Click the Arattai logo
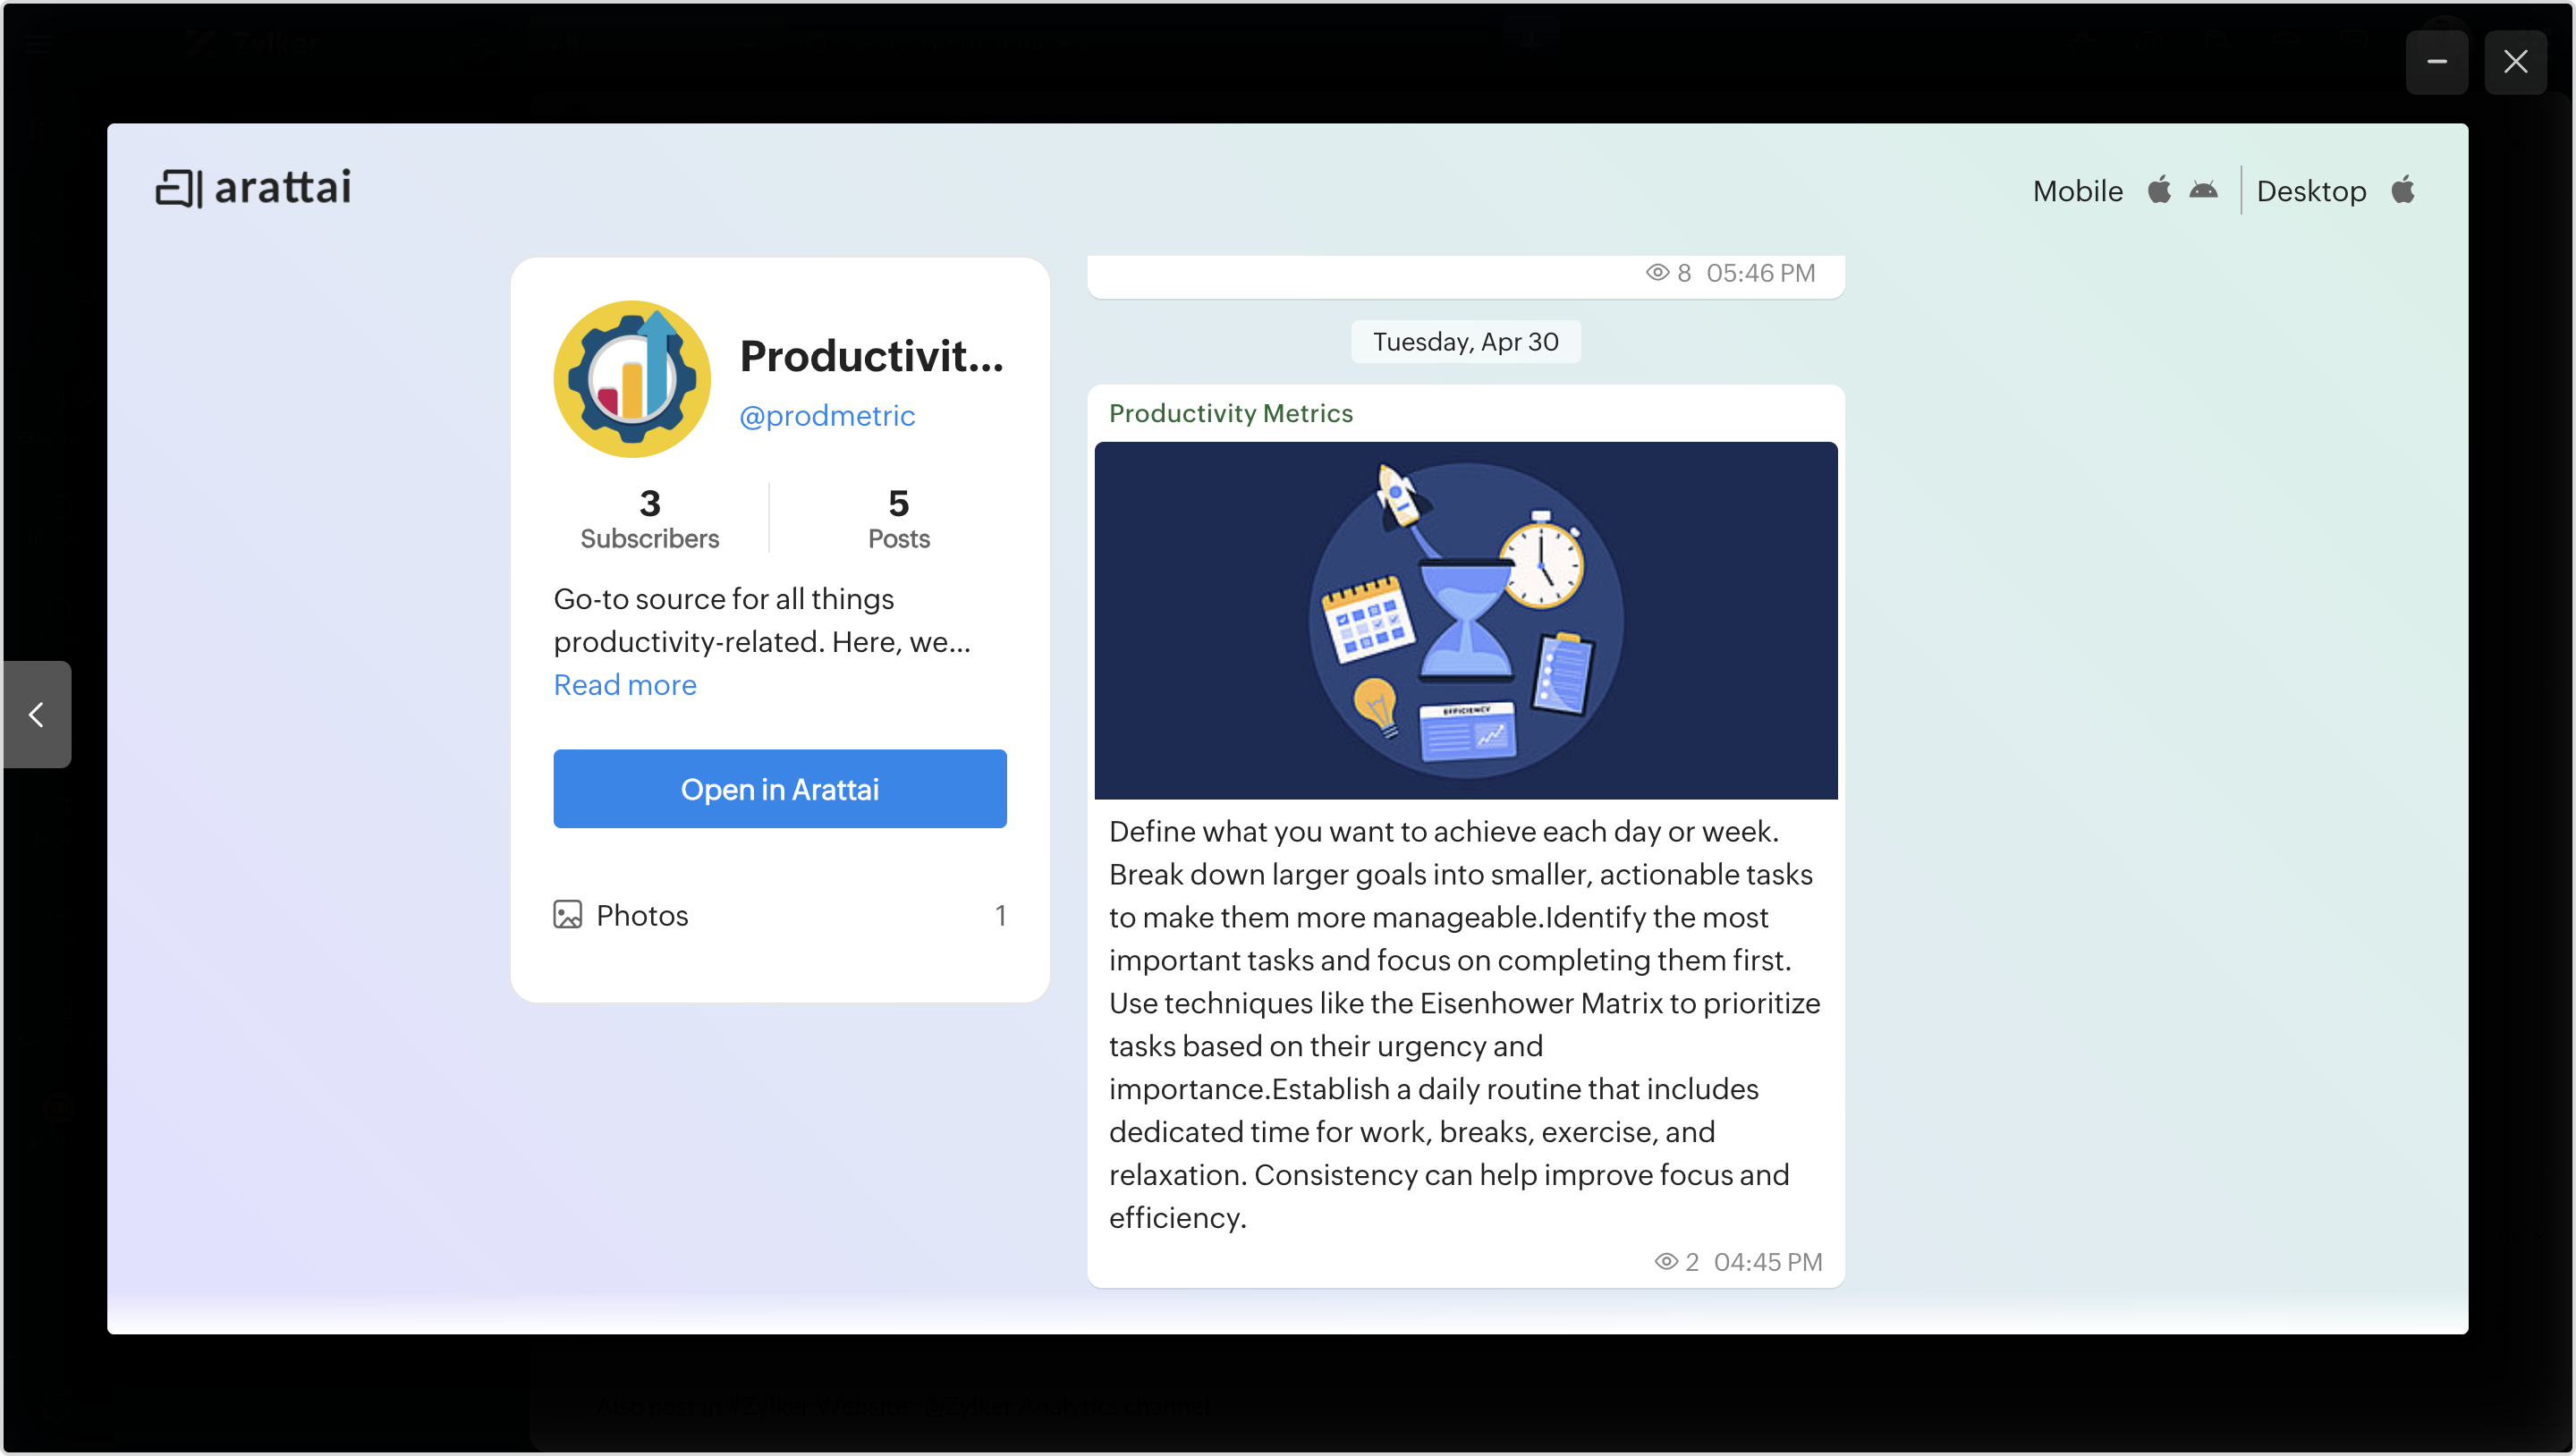Viewport: 2576px width, 1456px height. pyautogui.click(x=253, y=187)
